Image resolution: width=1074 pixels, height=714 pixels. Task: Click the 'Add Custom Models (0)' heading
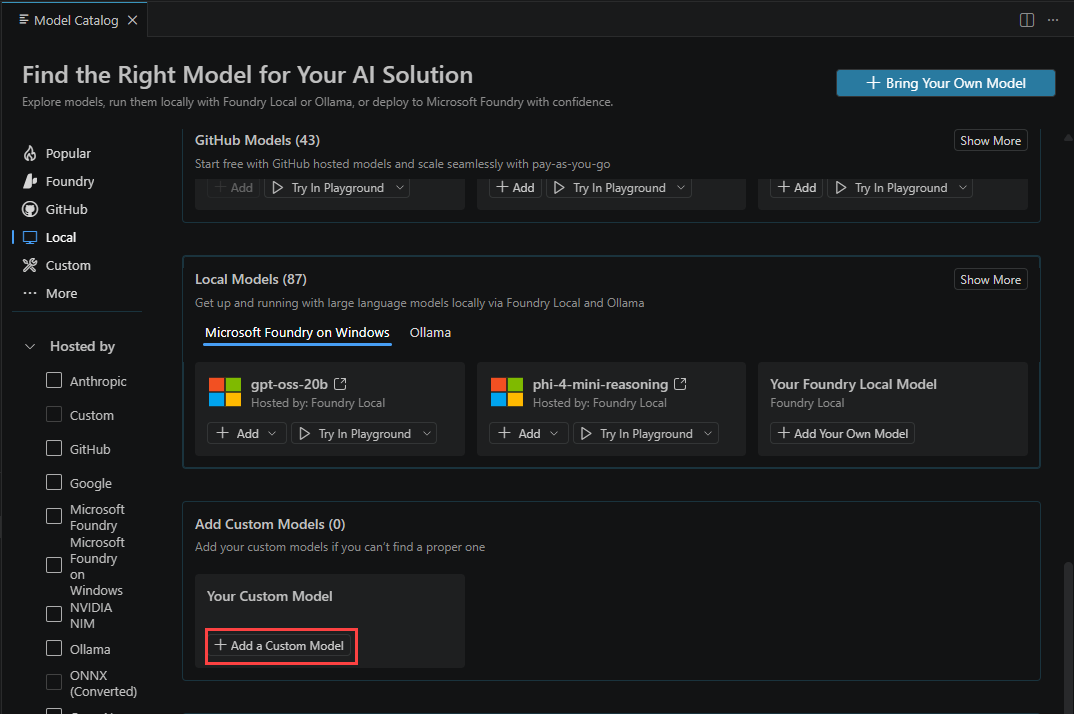(270, 524)
